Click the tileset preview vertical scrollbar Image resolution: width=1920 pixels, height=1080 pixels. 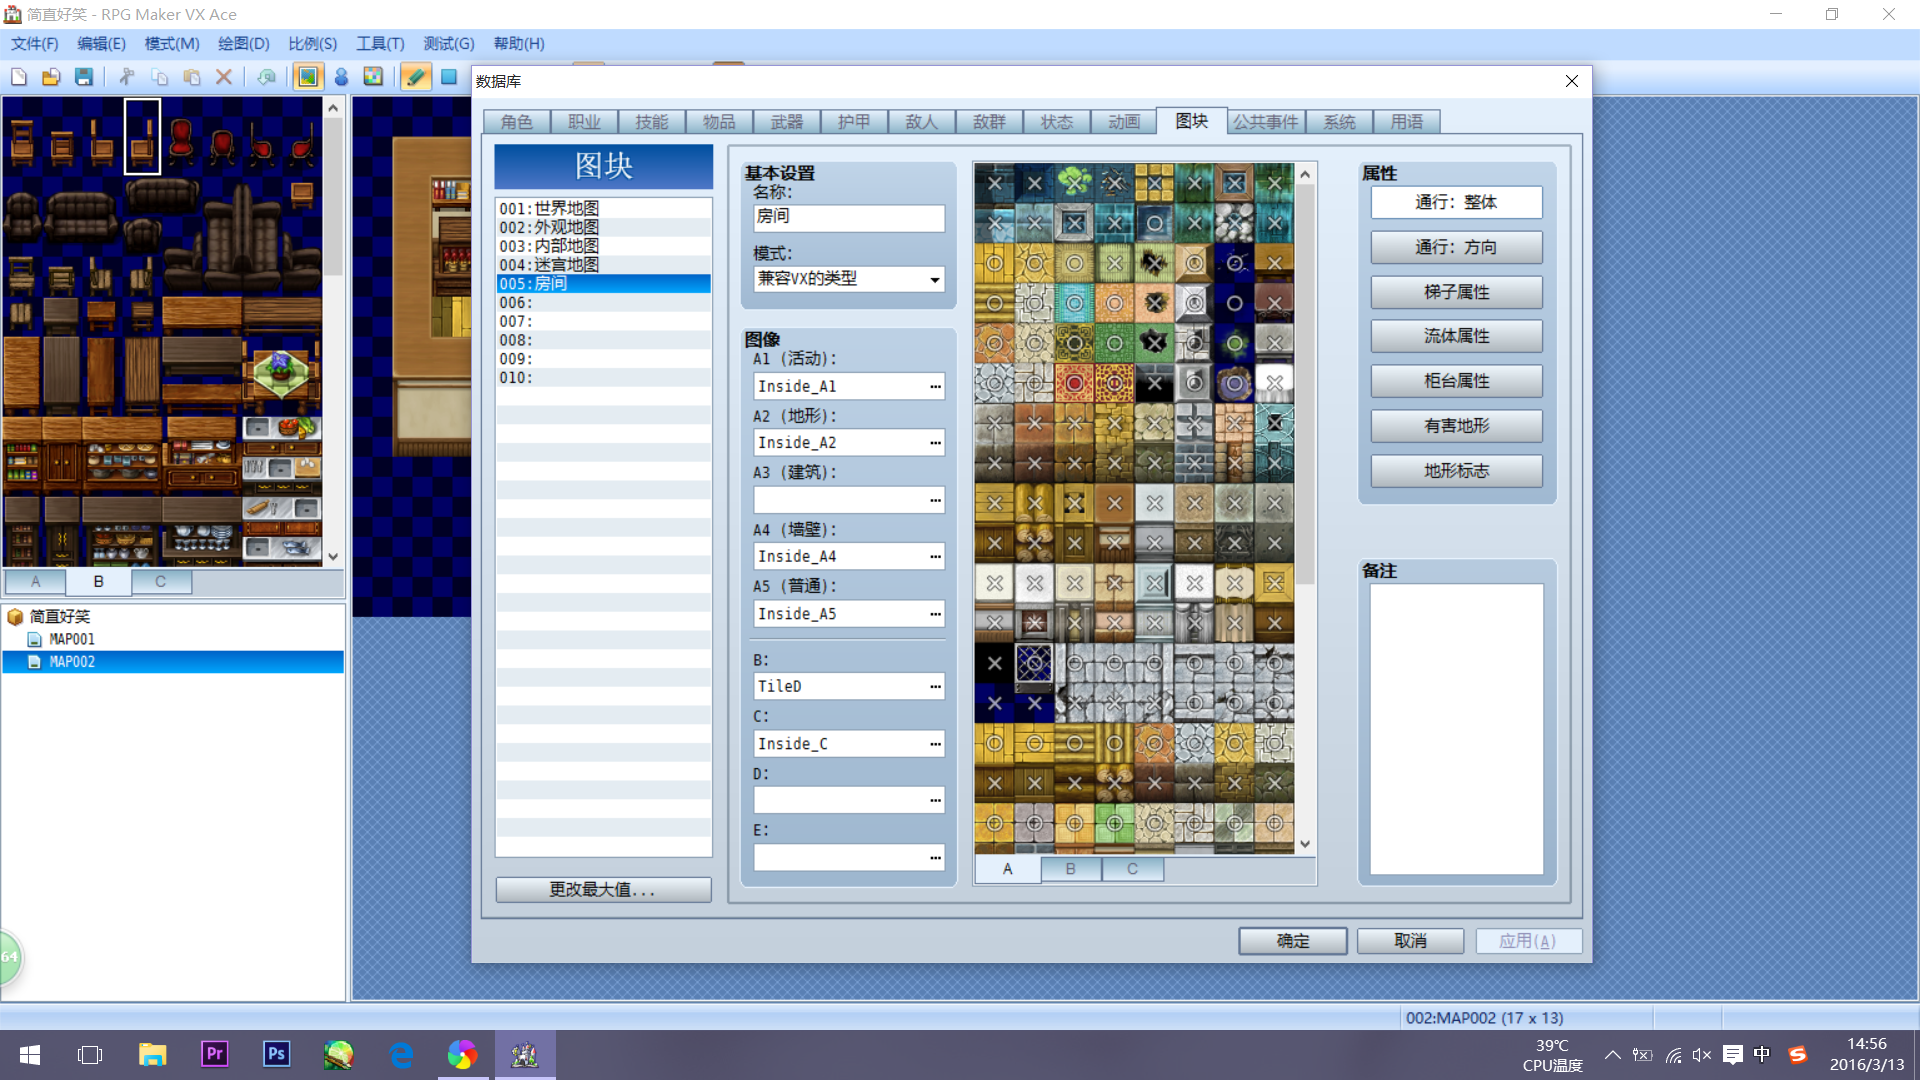(x=1305, y=508)
